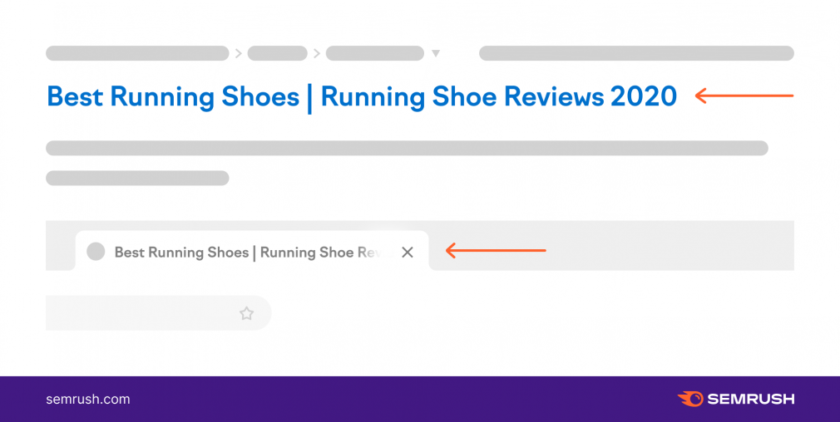Click the orange arrow pointing at the tab
The height and width of the screenshot is (422, 840).
(496, 250)
